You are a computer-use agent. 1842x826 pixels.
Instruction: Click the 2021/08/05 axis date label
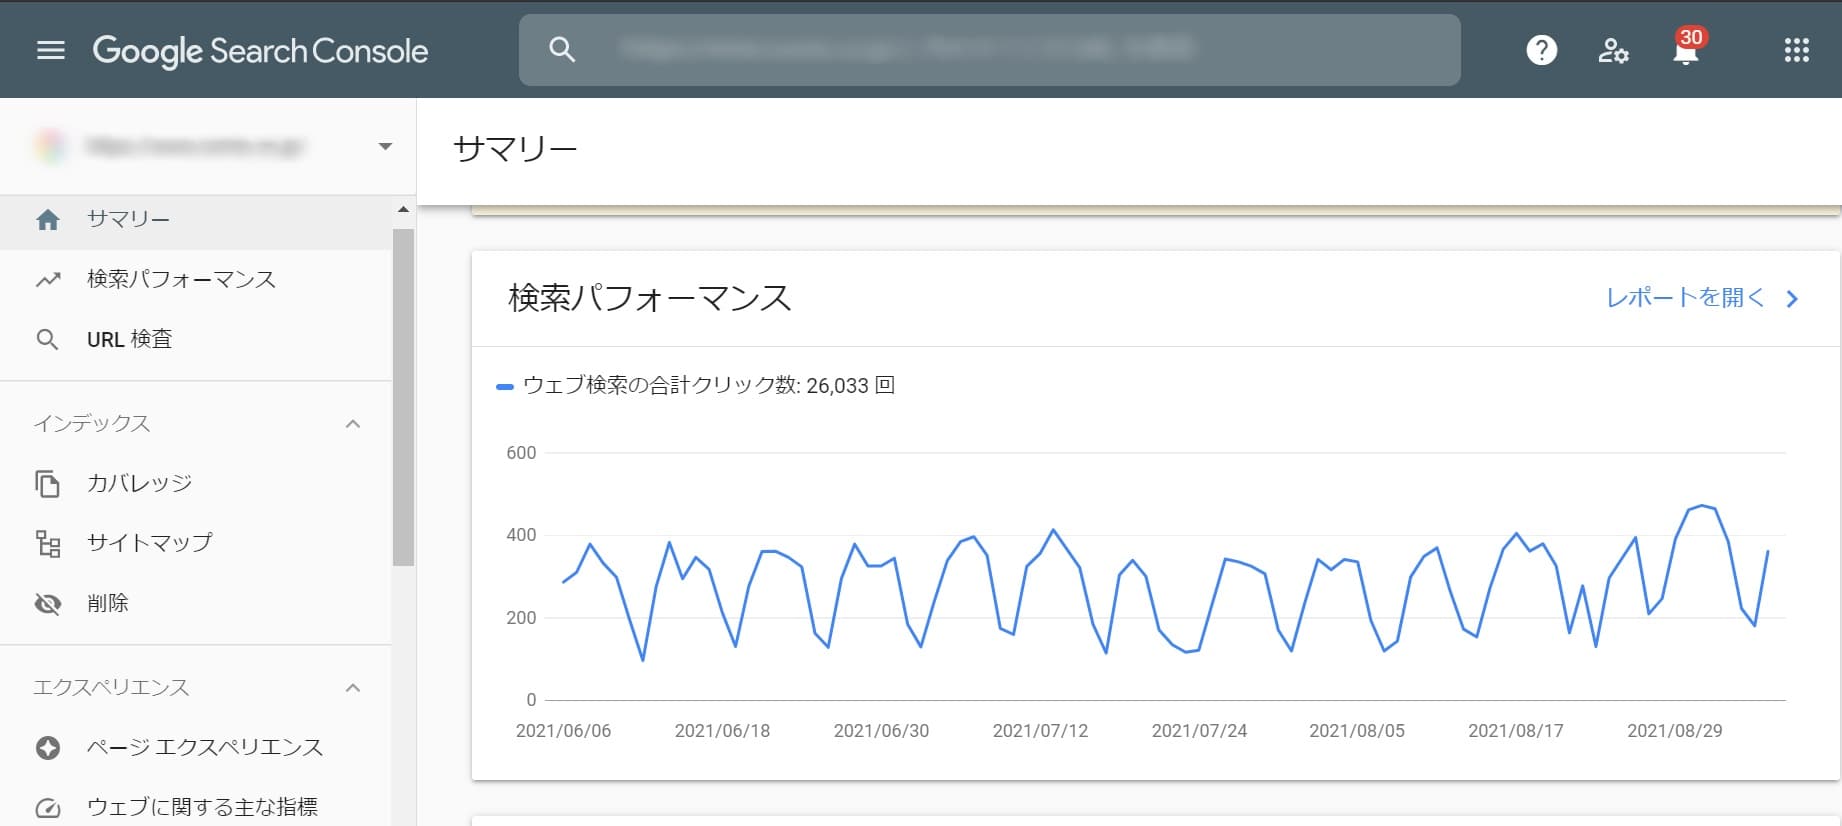click(x=1357, y=731)
